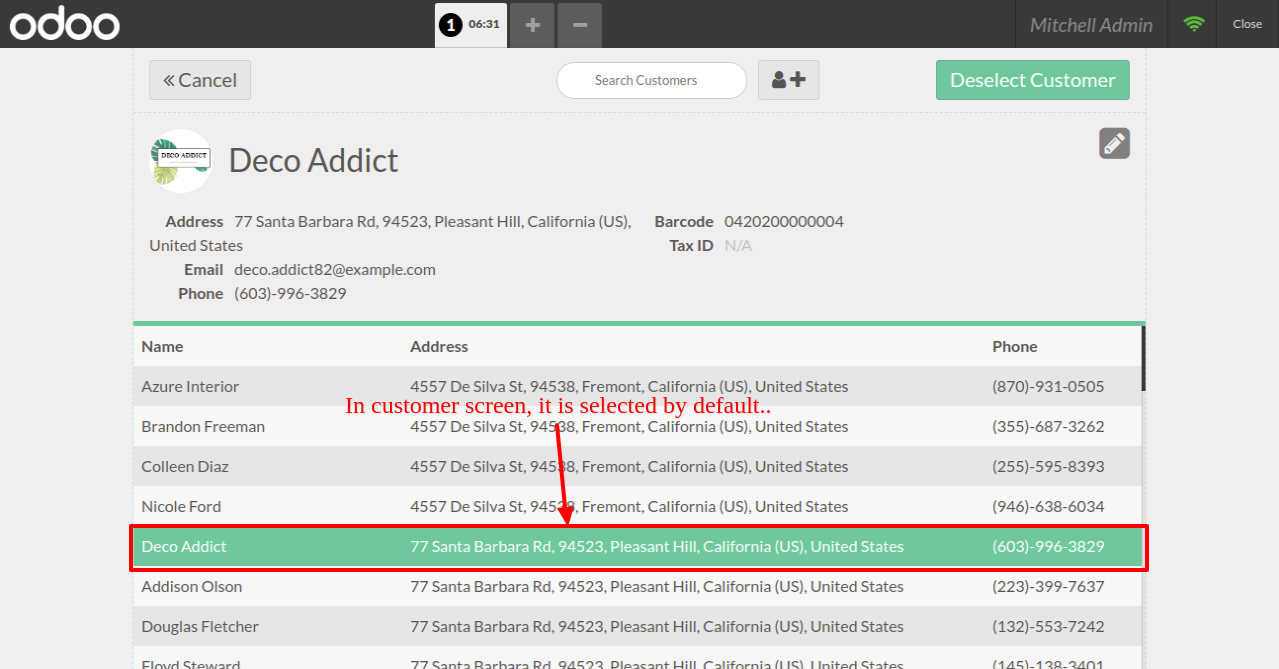Click email deco.addict82@example.com
Viewport: 1279px width, 669px height.
(x=335, y=269)
